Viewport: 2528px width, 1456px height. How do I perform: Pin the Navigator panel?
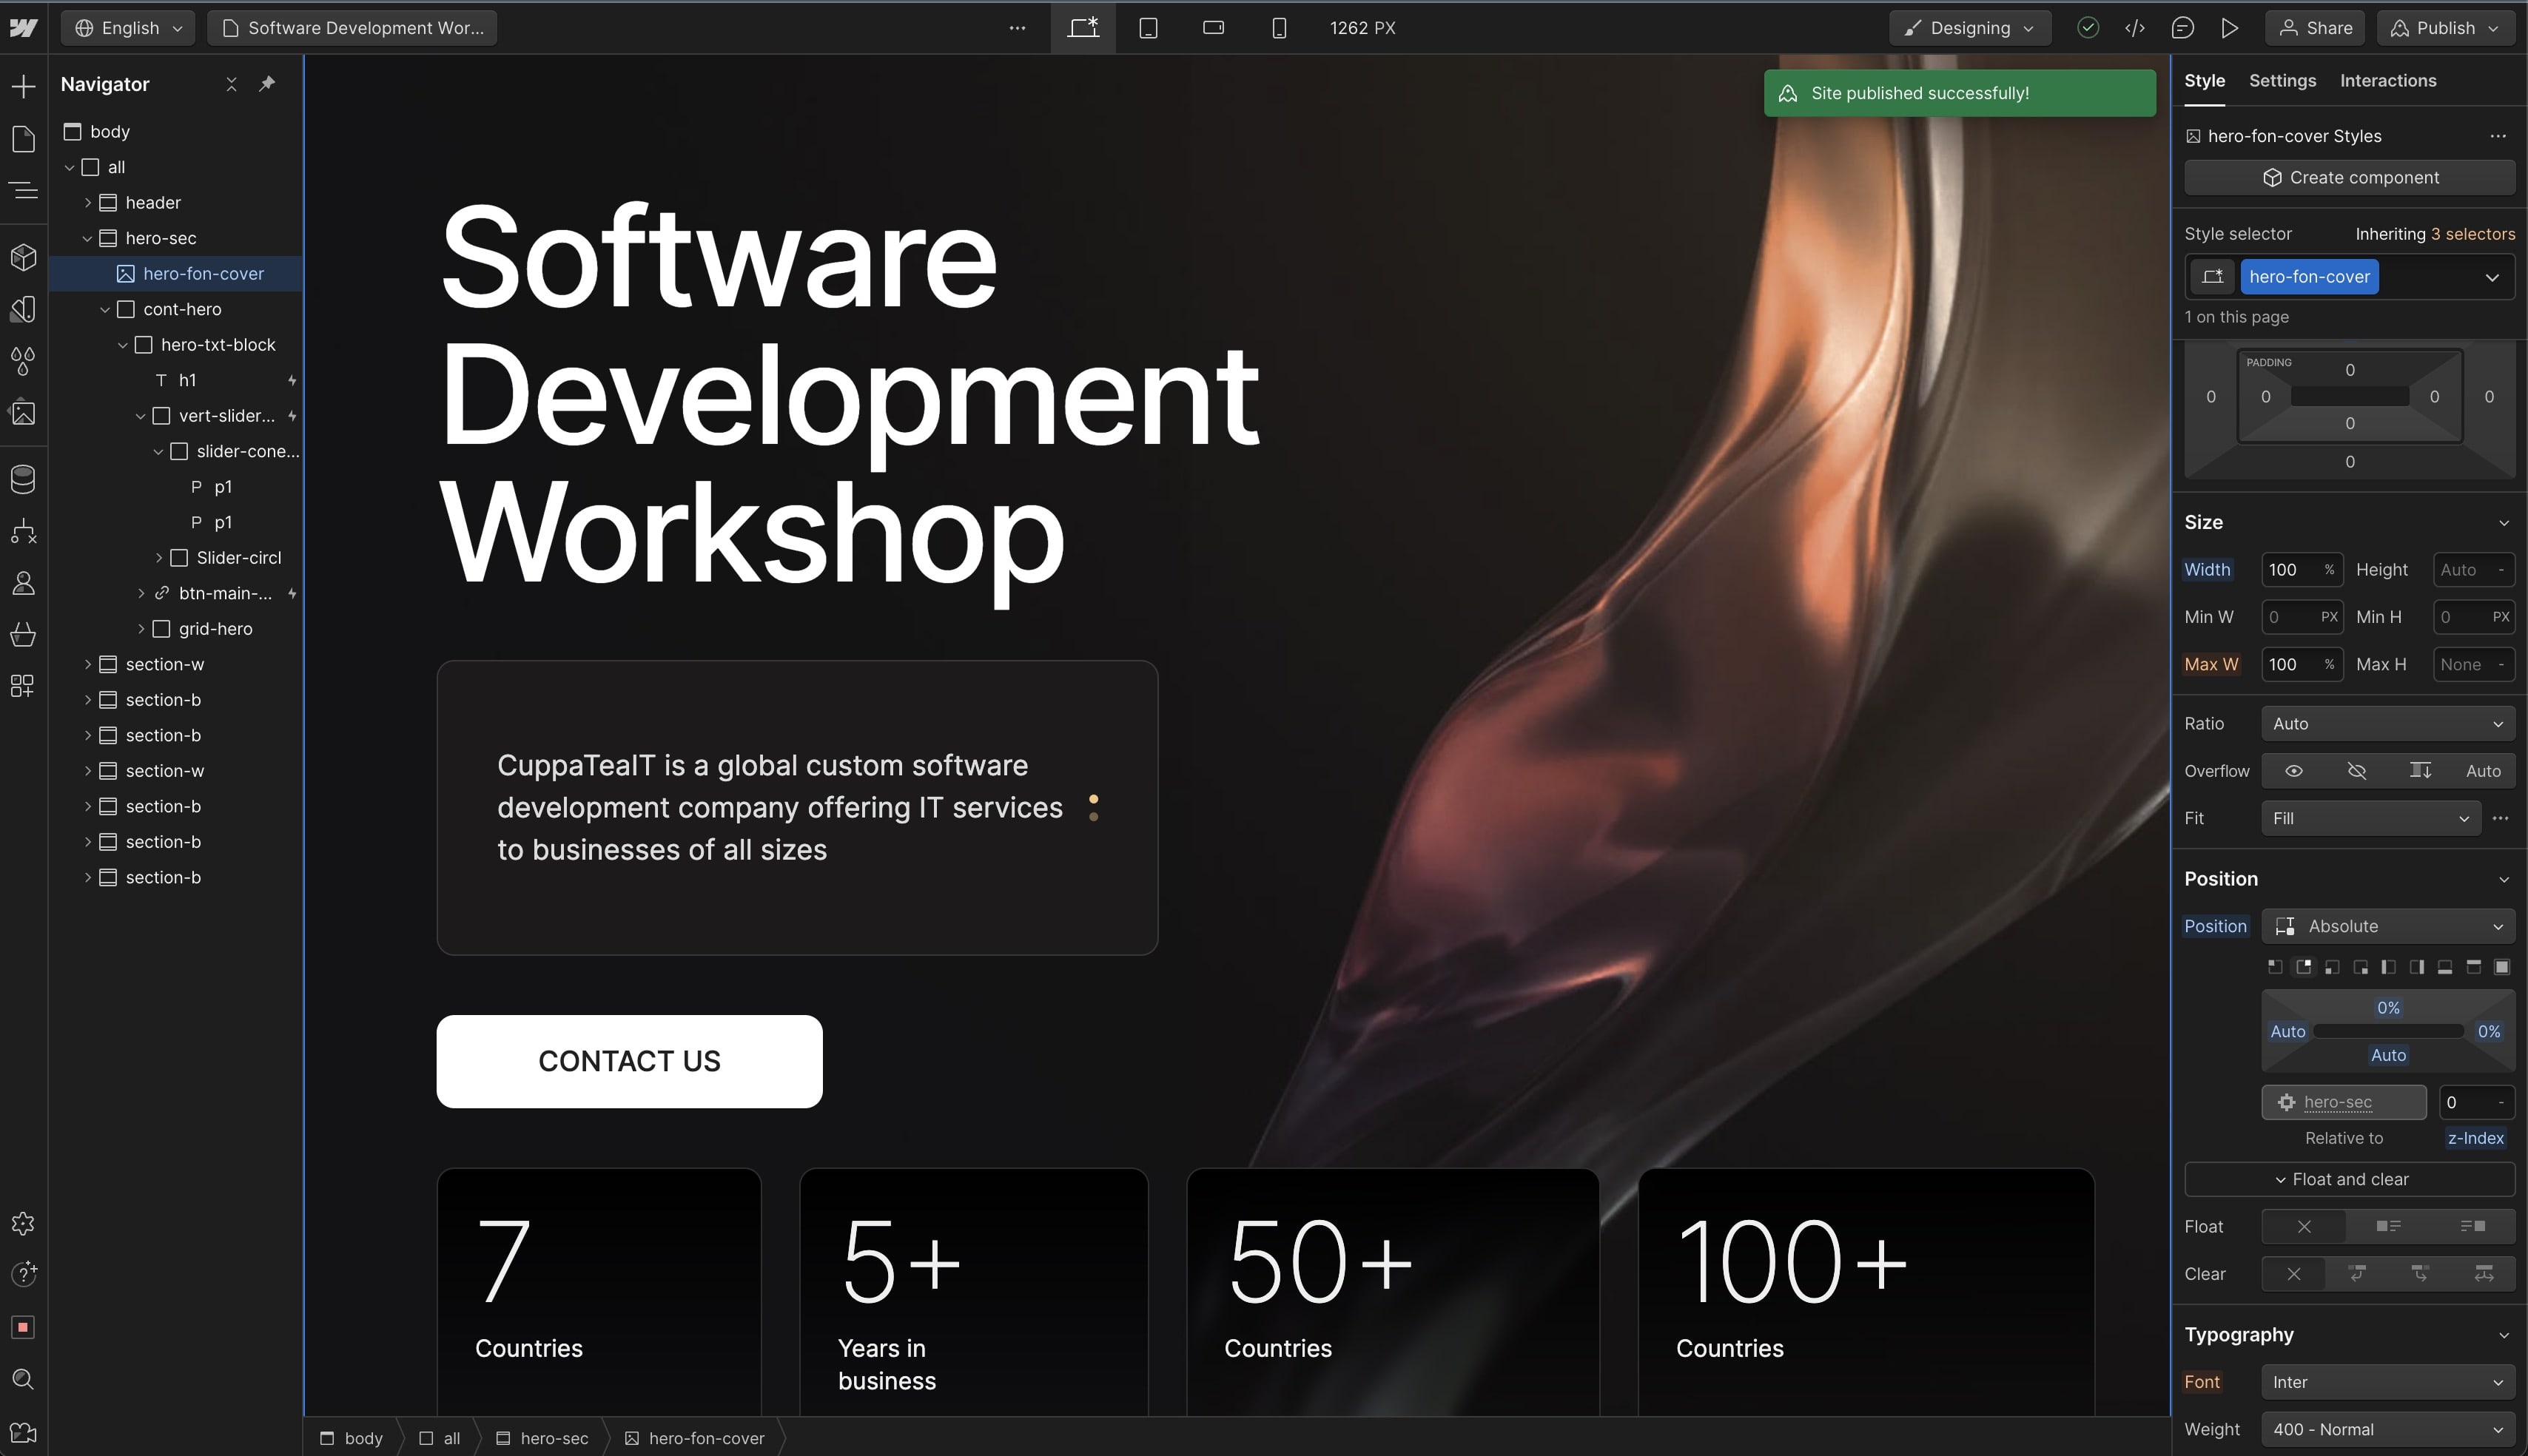tap(267, 84)
